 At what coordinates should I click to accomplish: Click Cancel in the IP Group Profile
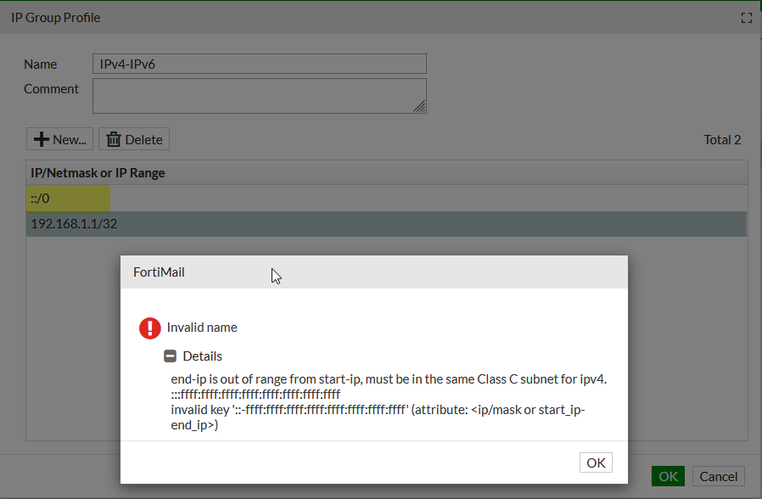point(718,476)
